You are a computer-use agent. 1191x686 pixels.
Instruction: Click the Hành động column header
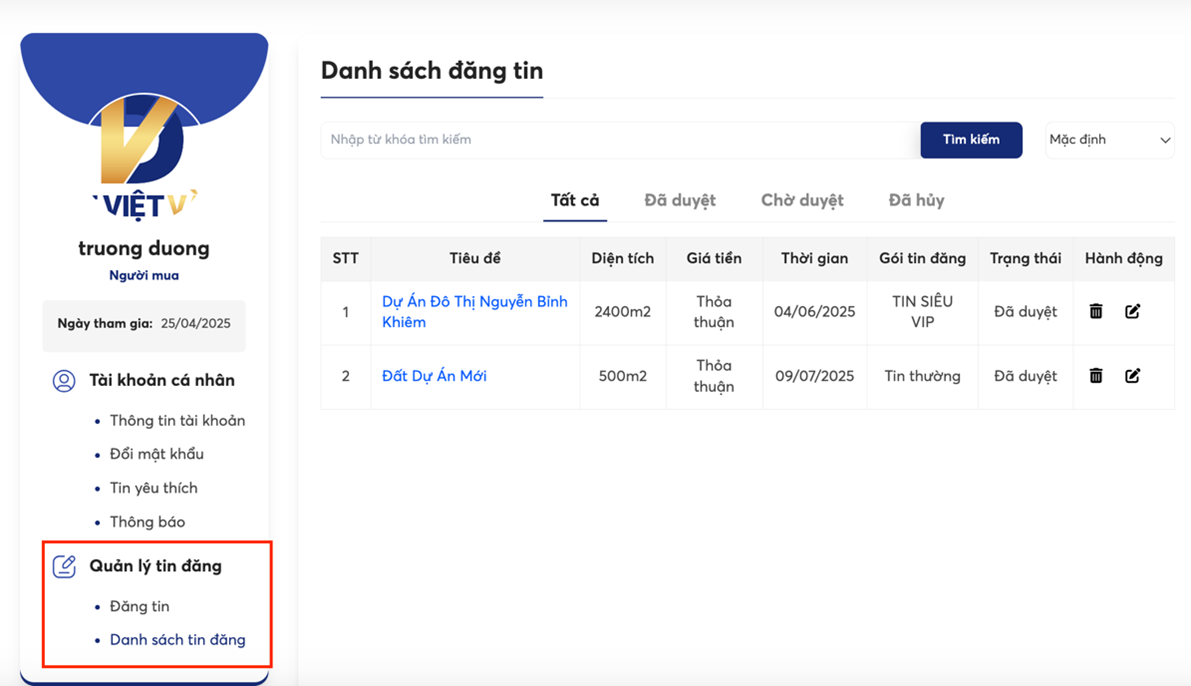[1123, 258]
